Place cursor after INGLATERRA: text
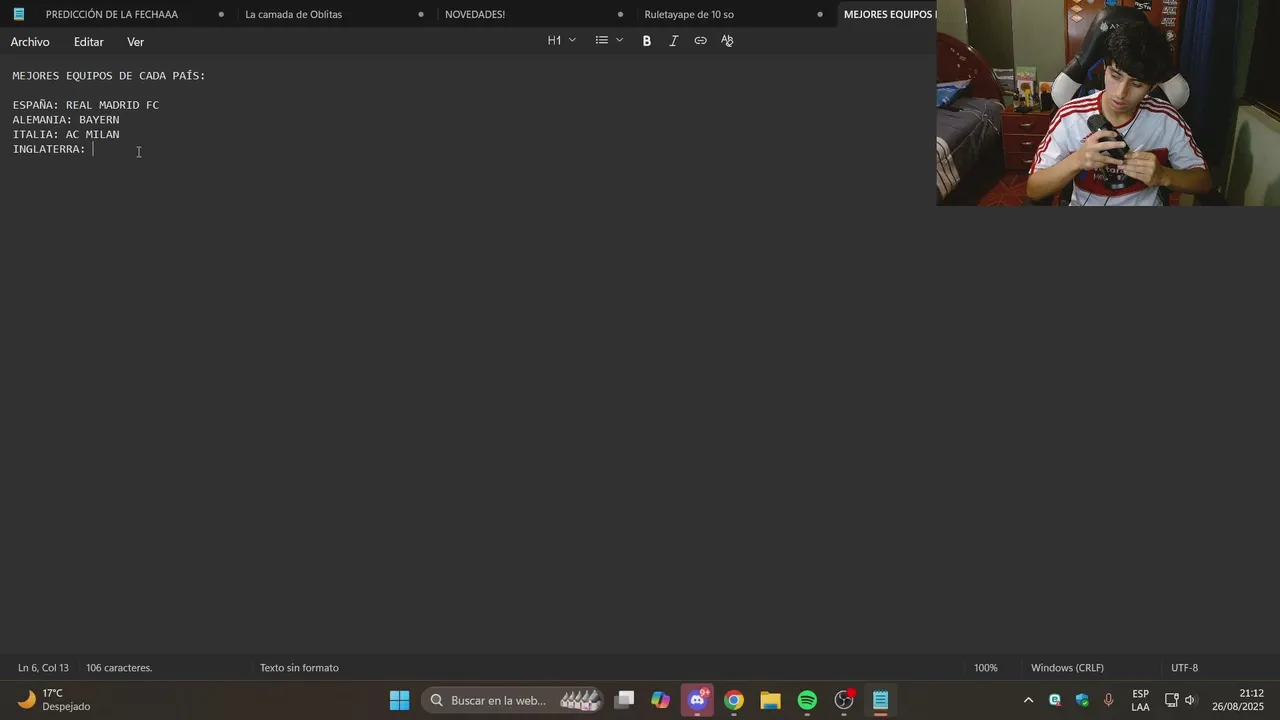Image resolution: width=1280 pixels, height=720 pixels. (x=93, y=149)
